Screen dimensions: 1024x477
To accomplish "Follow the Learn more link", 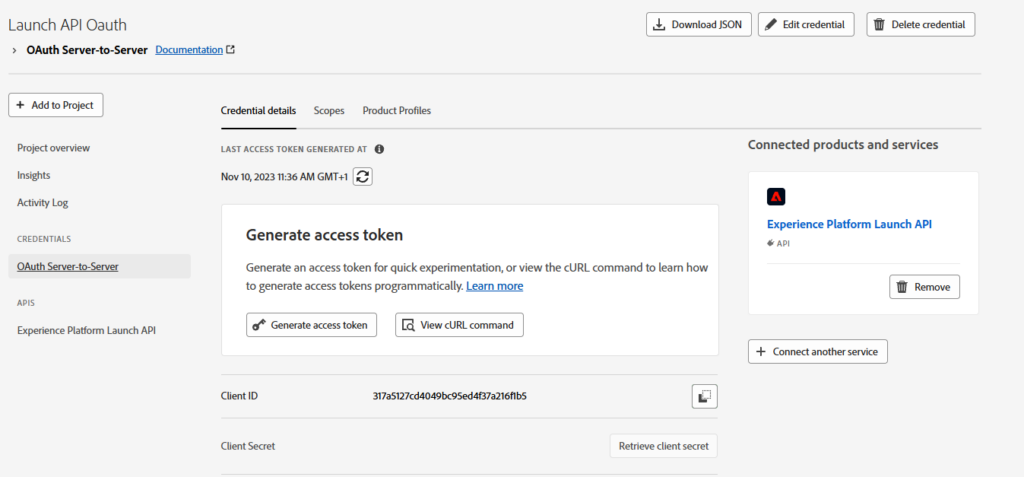I will [494, 286].
